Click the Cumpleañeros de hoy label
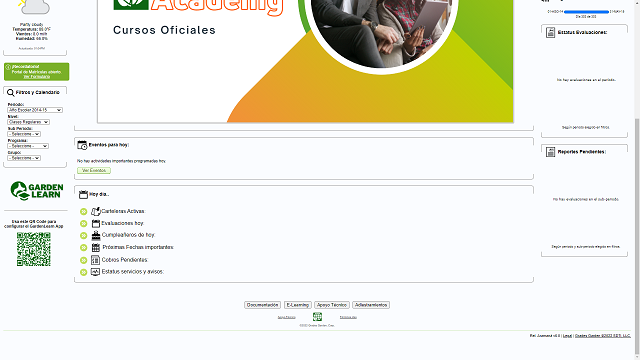 [x=129, y=235]
